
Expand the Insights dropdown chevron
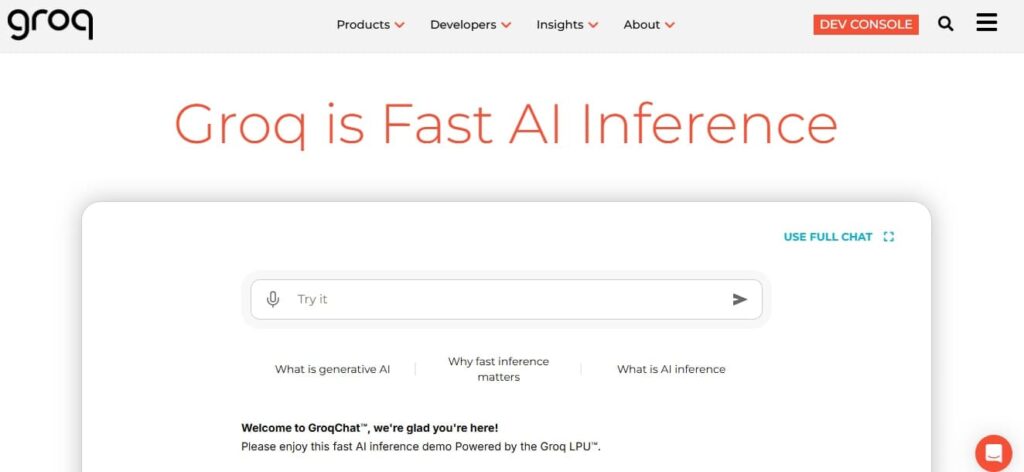point(593,25)
